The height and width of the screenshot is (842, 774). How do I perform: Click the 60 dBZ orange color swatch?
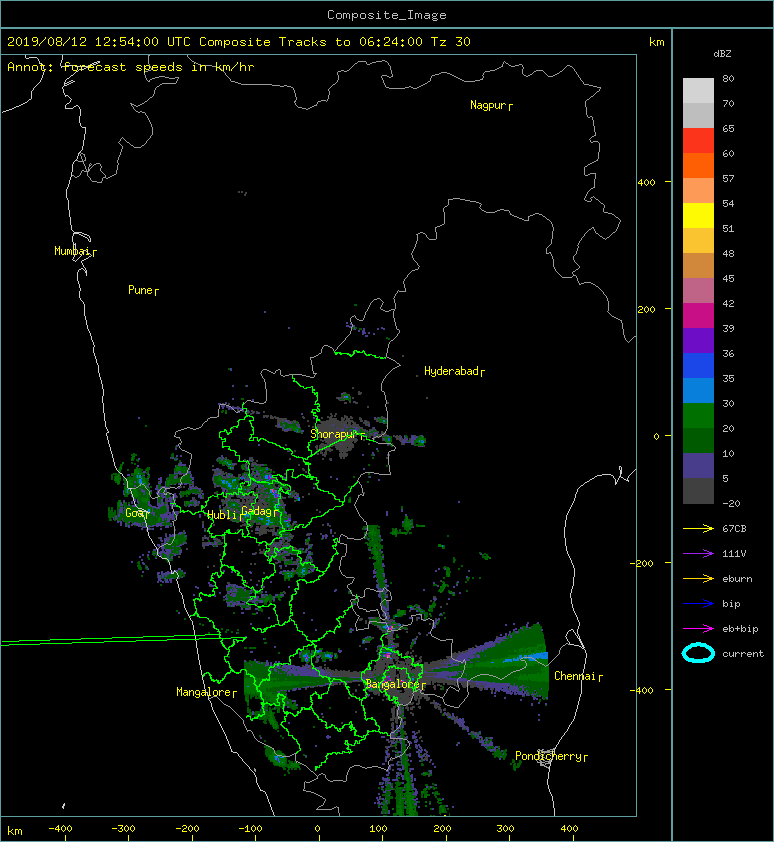click(x=698, y=165)
